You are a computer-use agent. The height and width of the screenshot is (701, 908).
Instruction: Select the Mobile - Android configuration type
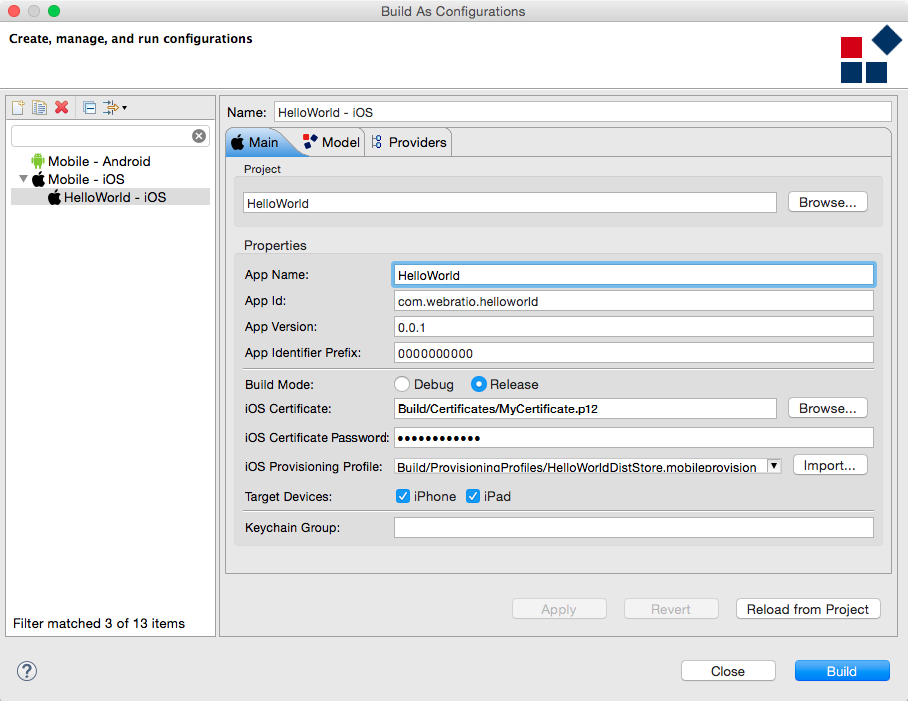click(99, 162)
